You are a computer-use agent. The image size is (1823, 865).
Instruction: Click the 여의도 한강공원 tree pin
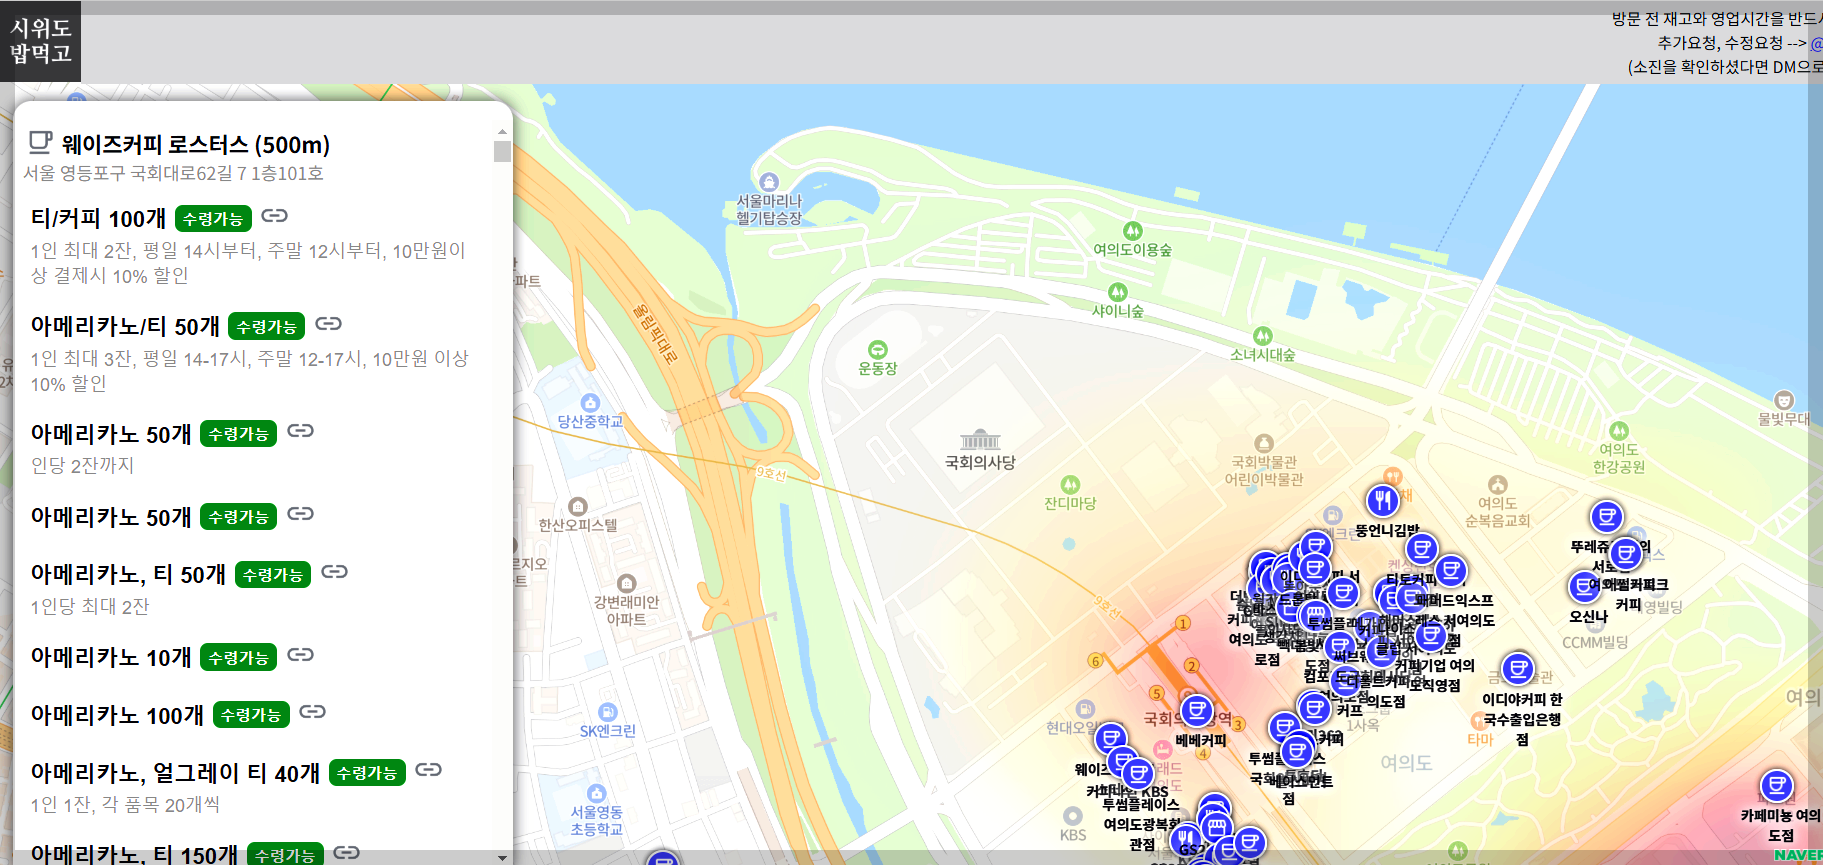click(x=1619, y=431)
